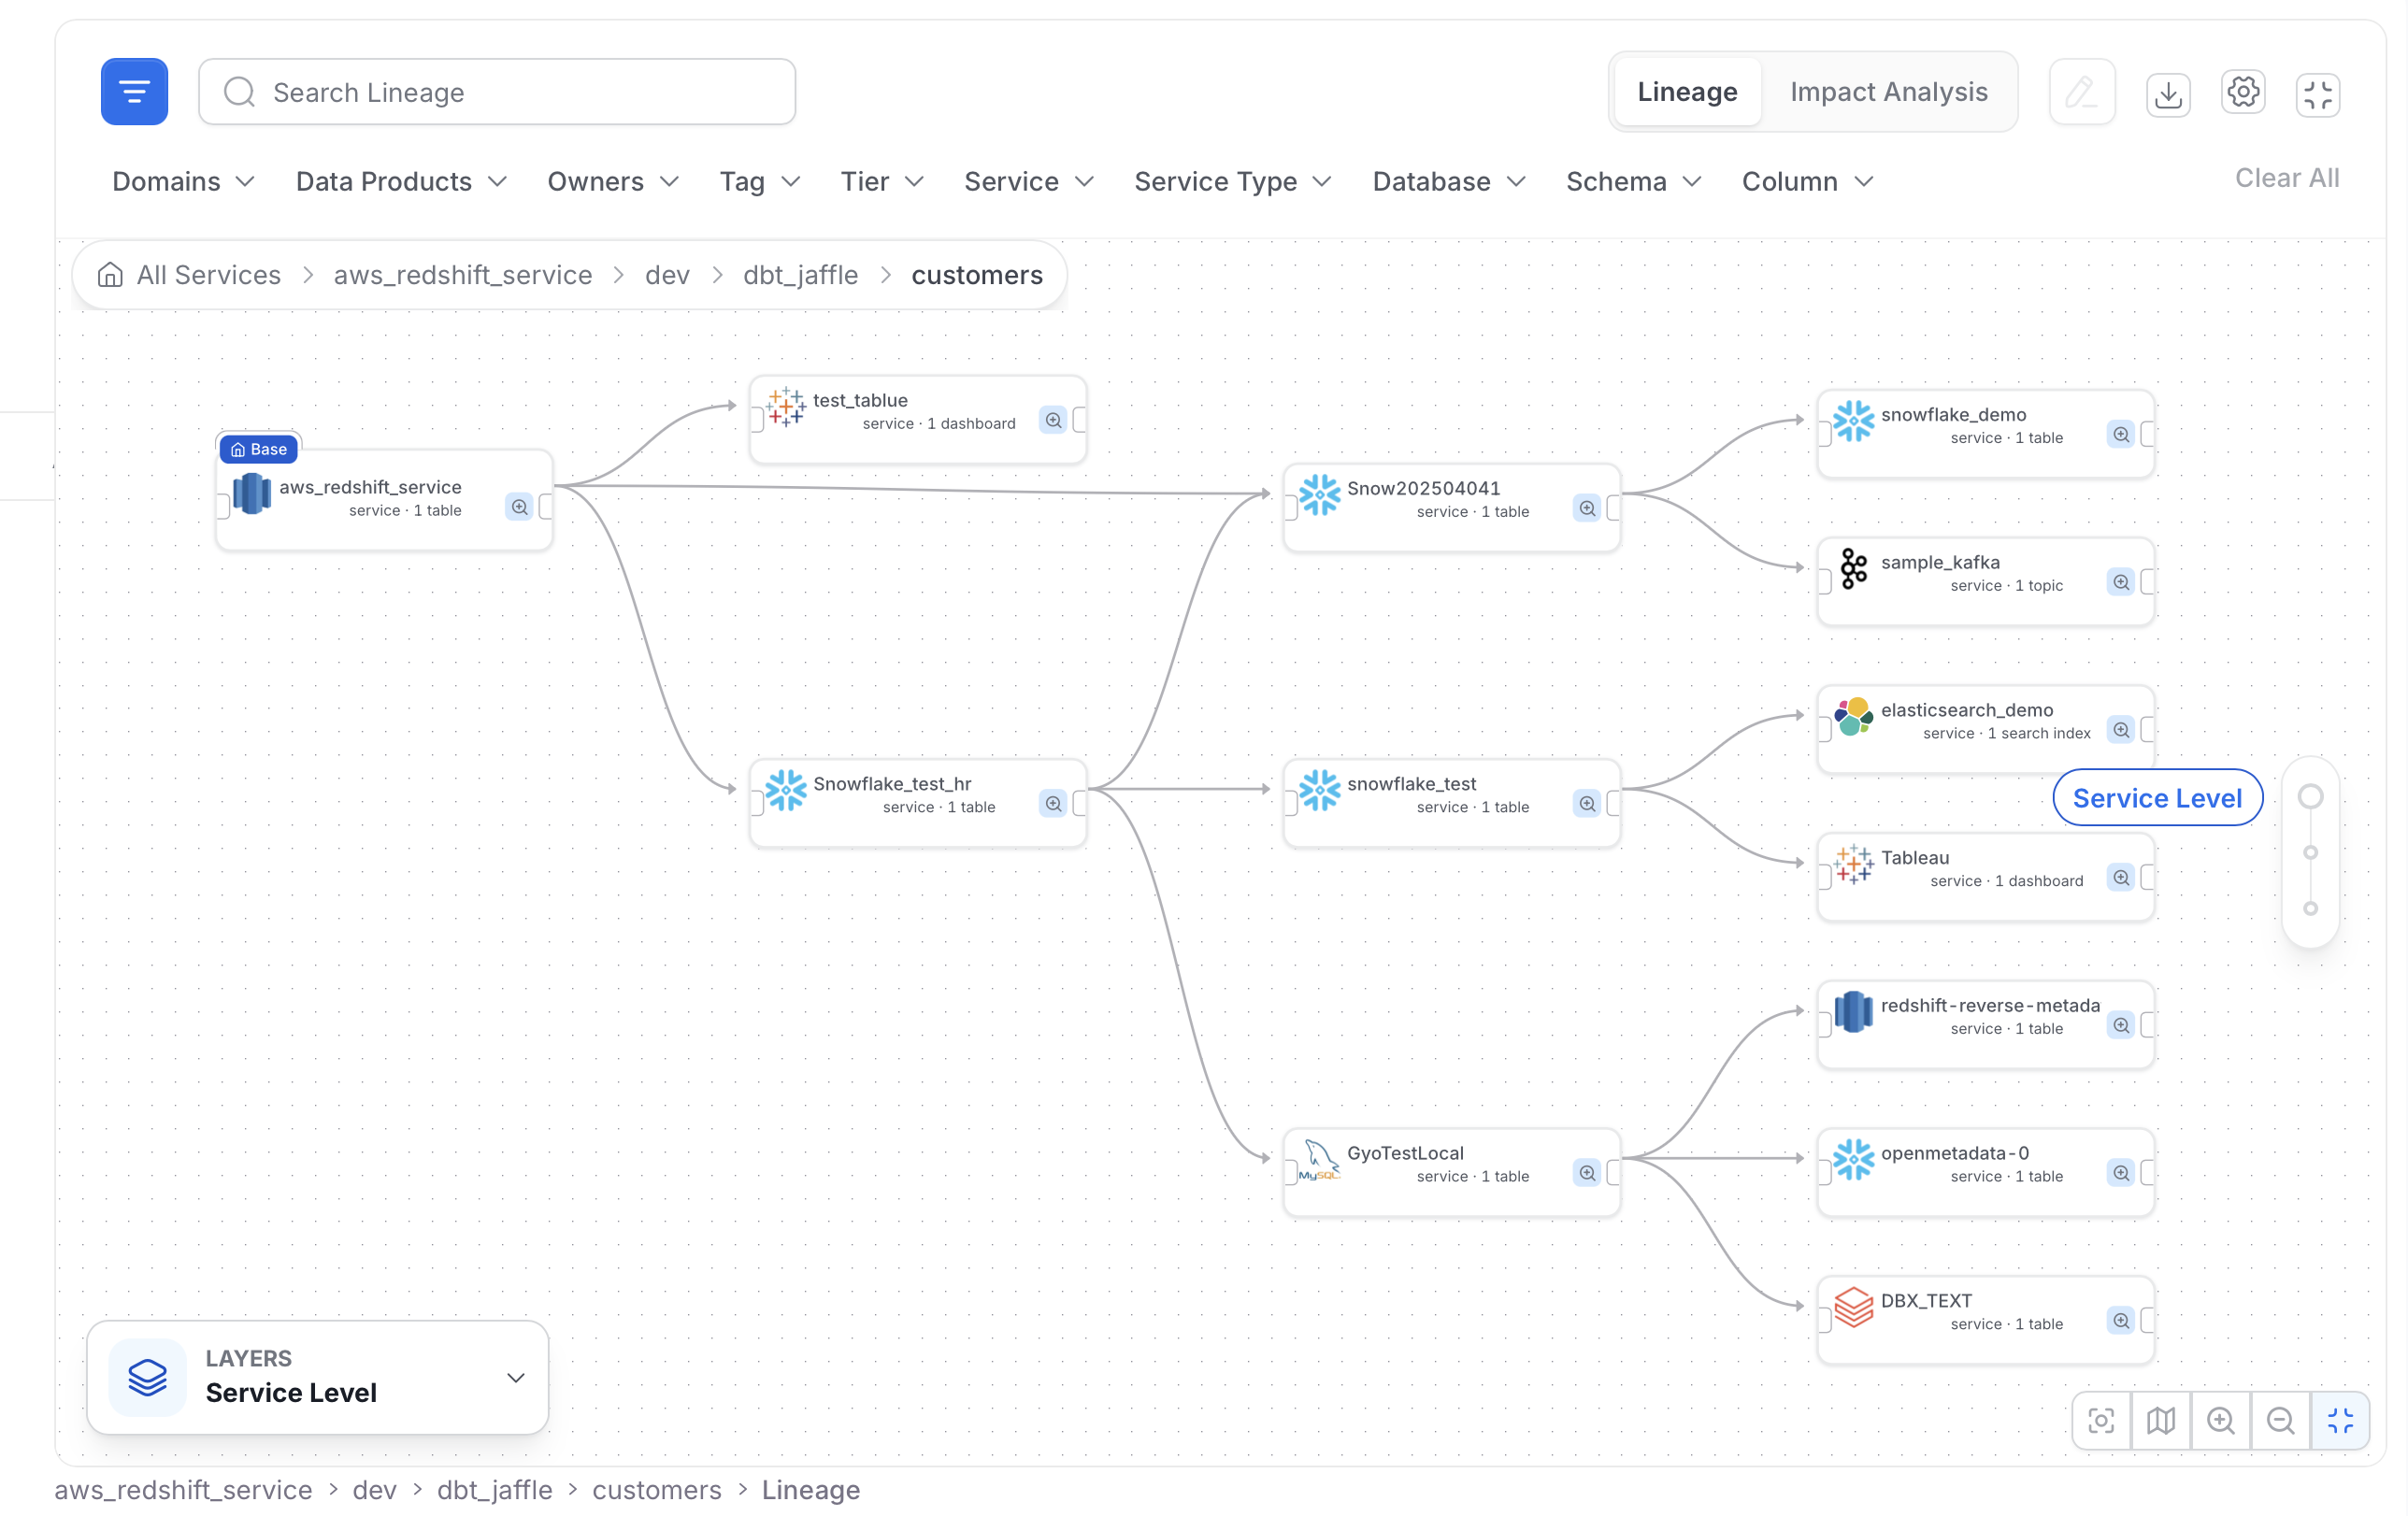Select the Tableau service node
2408x1516 pixels.
[1985, 877]
